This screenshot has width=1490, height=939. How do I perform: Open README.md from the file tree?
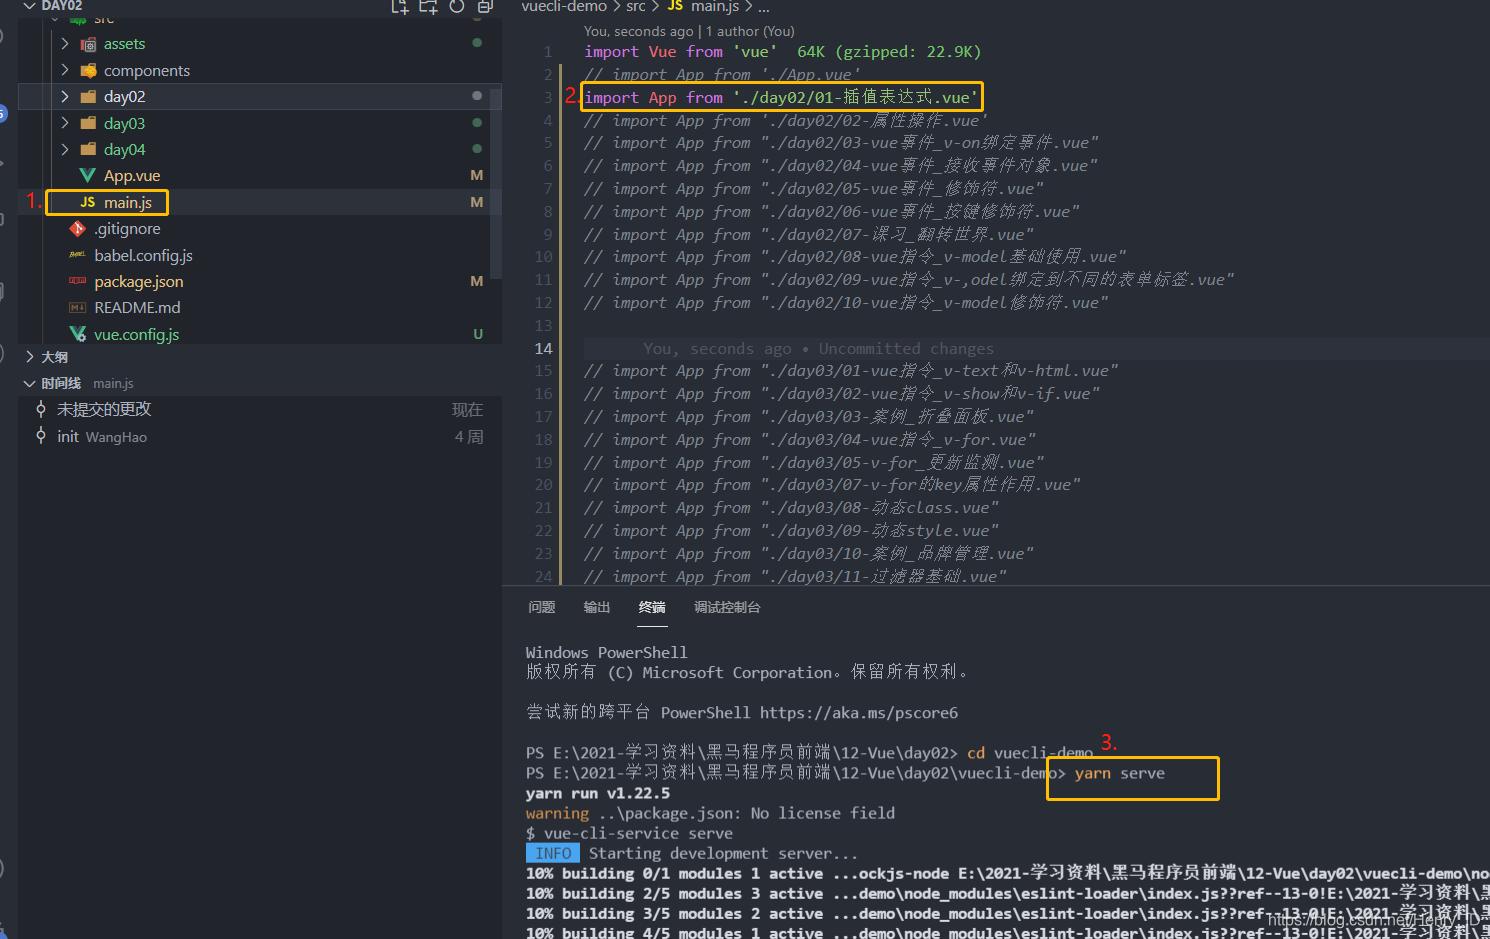point(137,308)
